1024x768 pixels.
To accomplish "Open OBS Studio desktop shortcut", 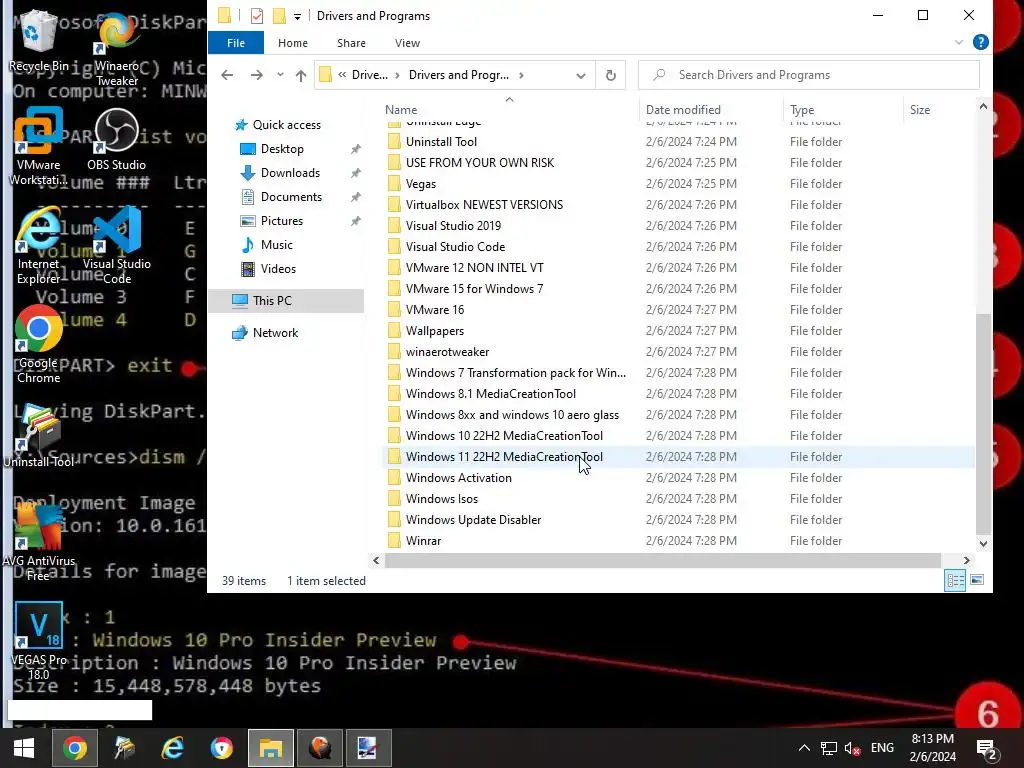I will pyautogui.click(x=116, y=138).
